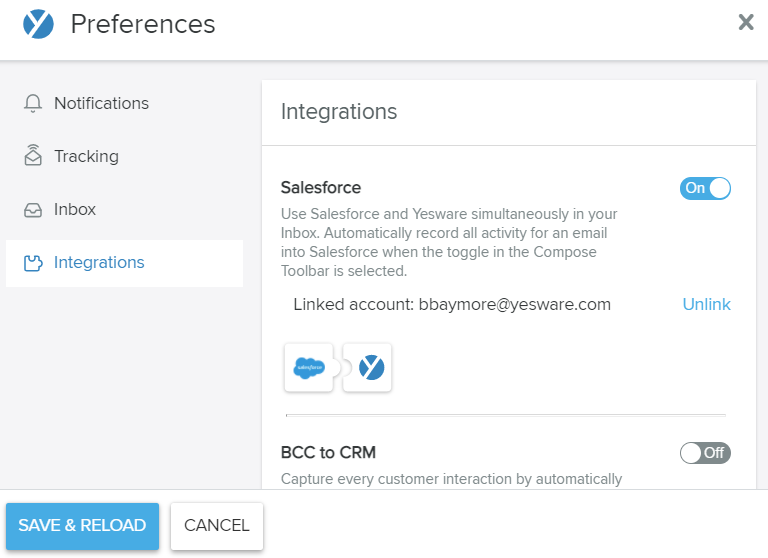This screenshot has width=768, height=558.
Task: Click the Integrations puzzle icon
Action: click(34, 263)
